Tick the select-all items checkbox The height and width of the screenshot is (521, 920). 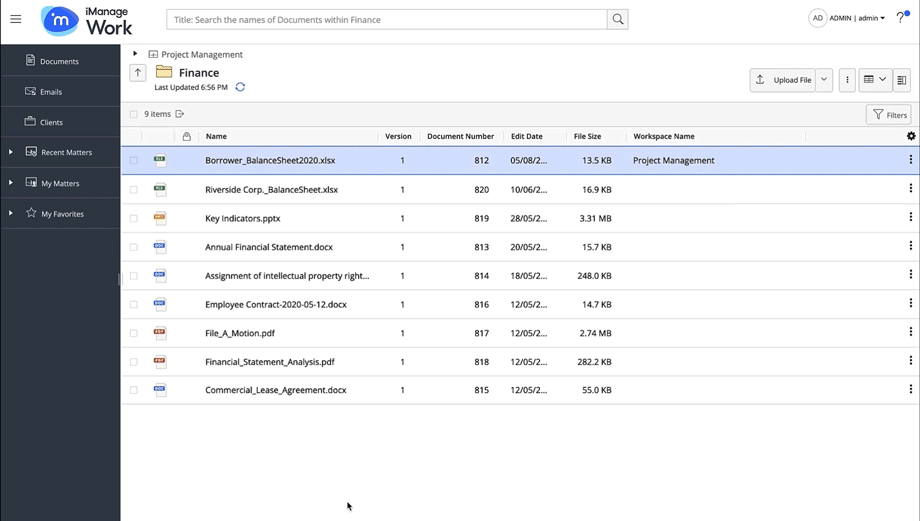click(x=134, y=114)
